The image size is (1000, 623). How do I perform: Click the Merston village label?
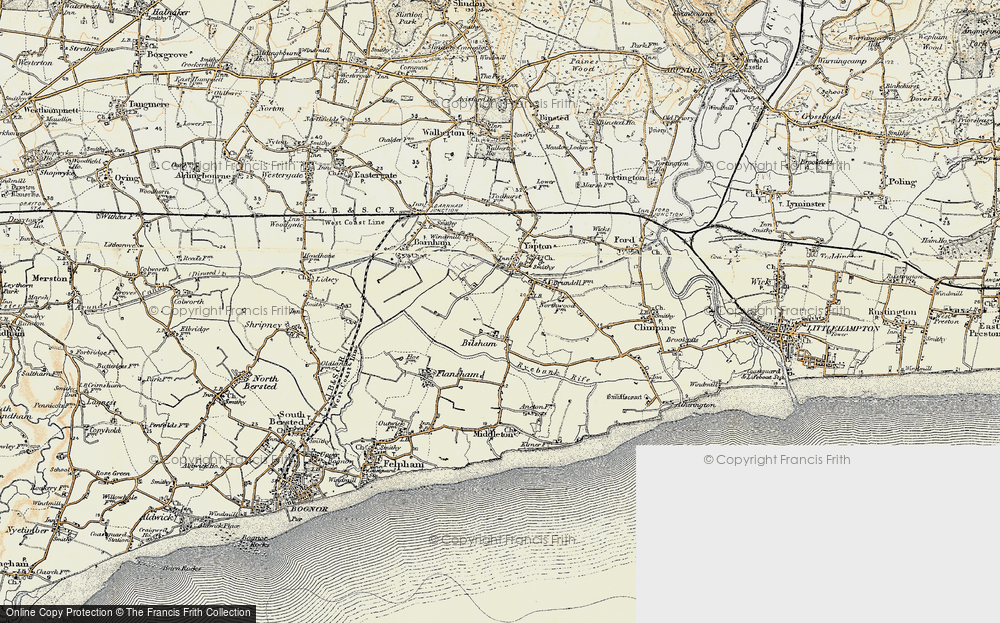point(50,279)
